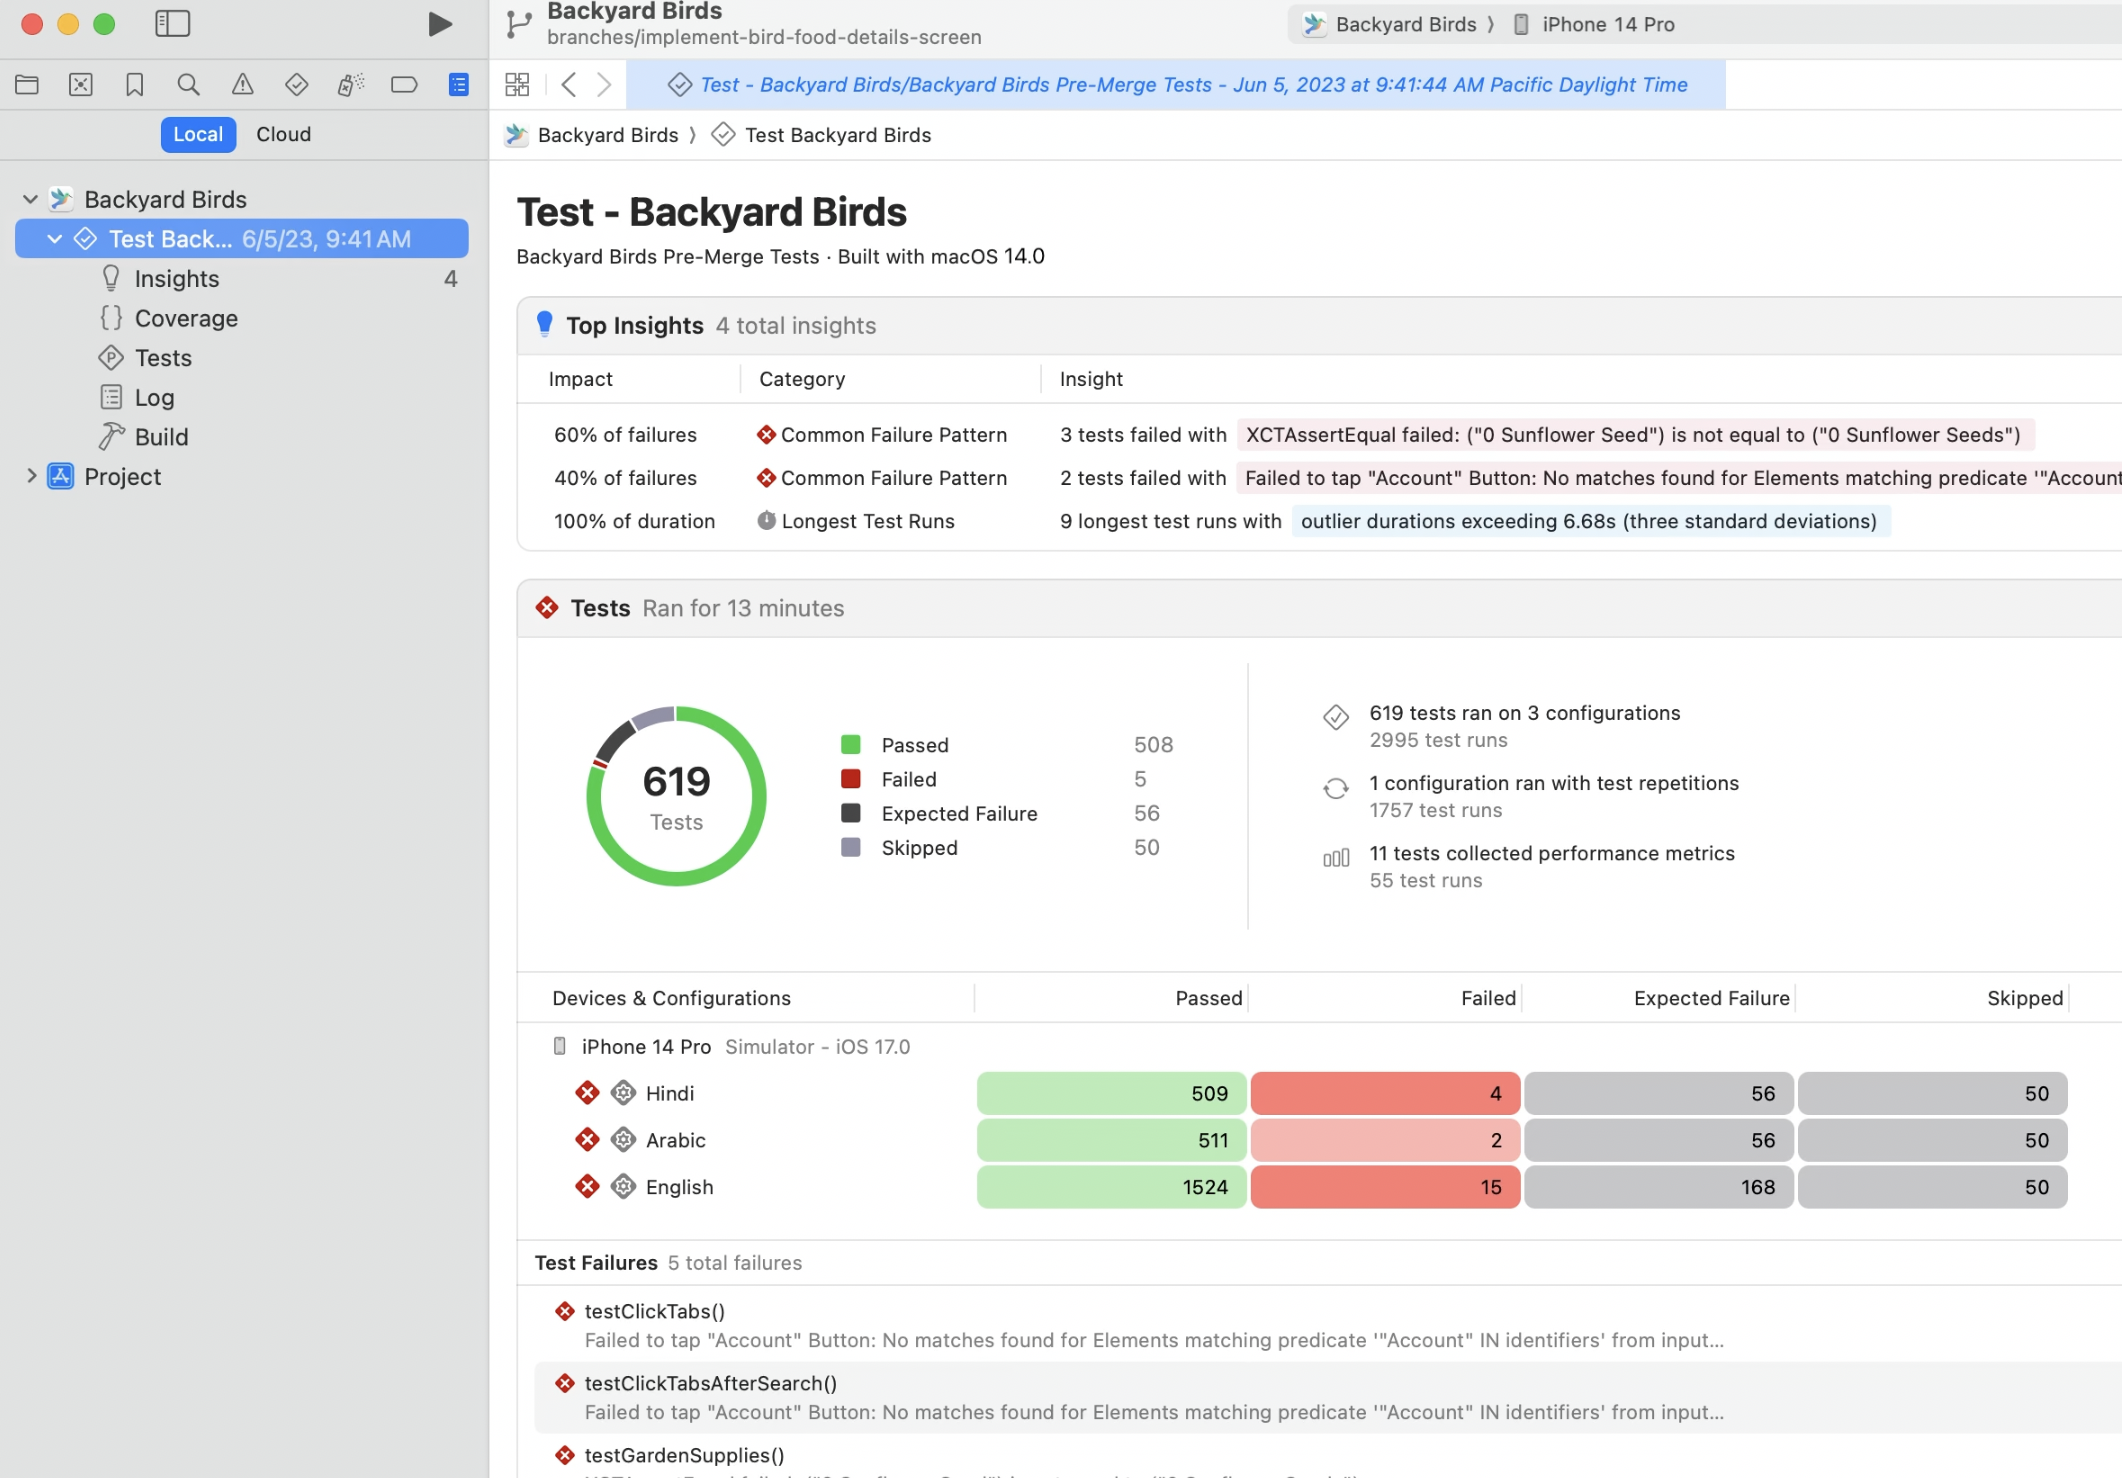Open the Test navigator diamond icon
The image size is (2122, 1478).
pos(296,85)
